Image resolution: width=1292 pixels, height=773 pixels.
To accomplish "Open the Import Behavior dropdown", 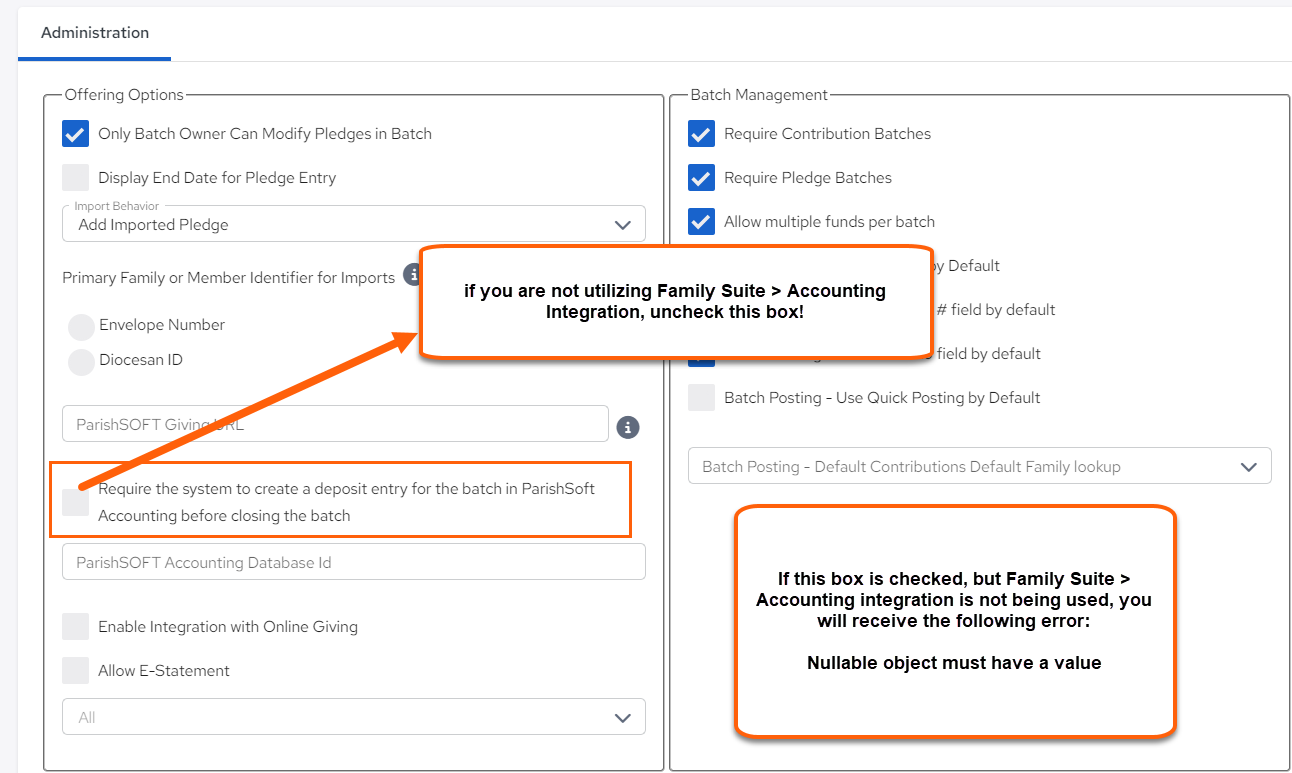I will pyautogui.click(x=354, y=224).
